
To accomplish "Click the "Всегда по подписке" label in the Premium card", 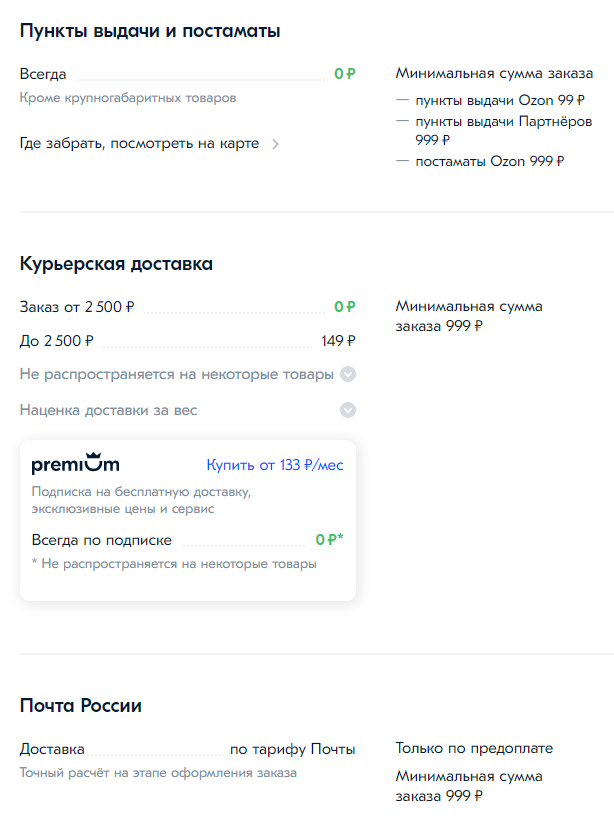I will tap(102, 540).
